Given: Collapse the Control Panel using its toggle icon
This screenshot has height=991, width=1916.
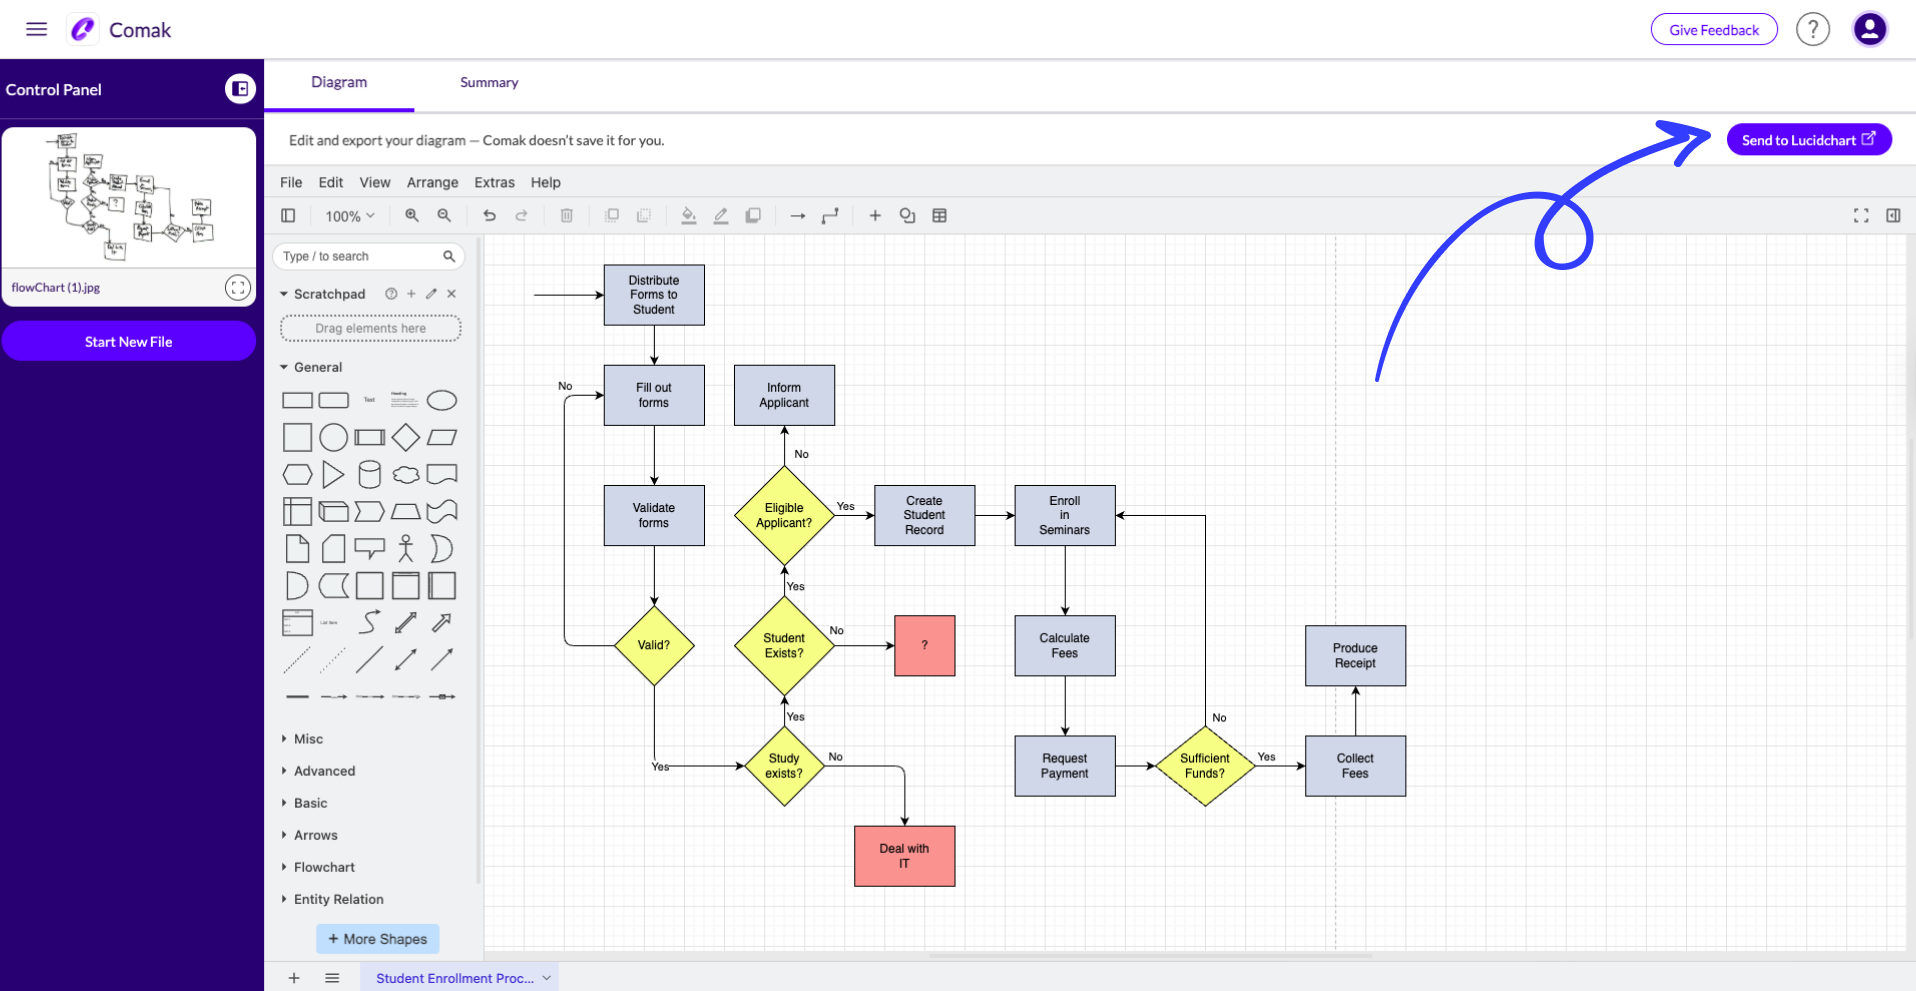Looking at the screenshot, I should (239, 89).
